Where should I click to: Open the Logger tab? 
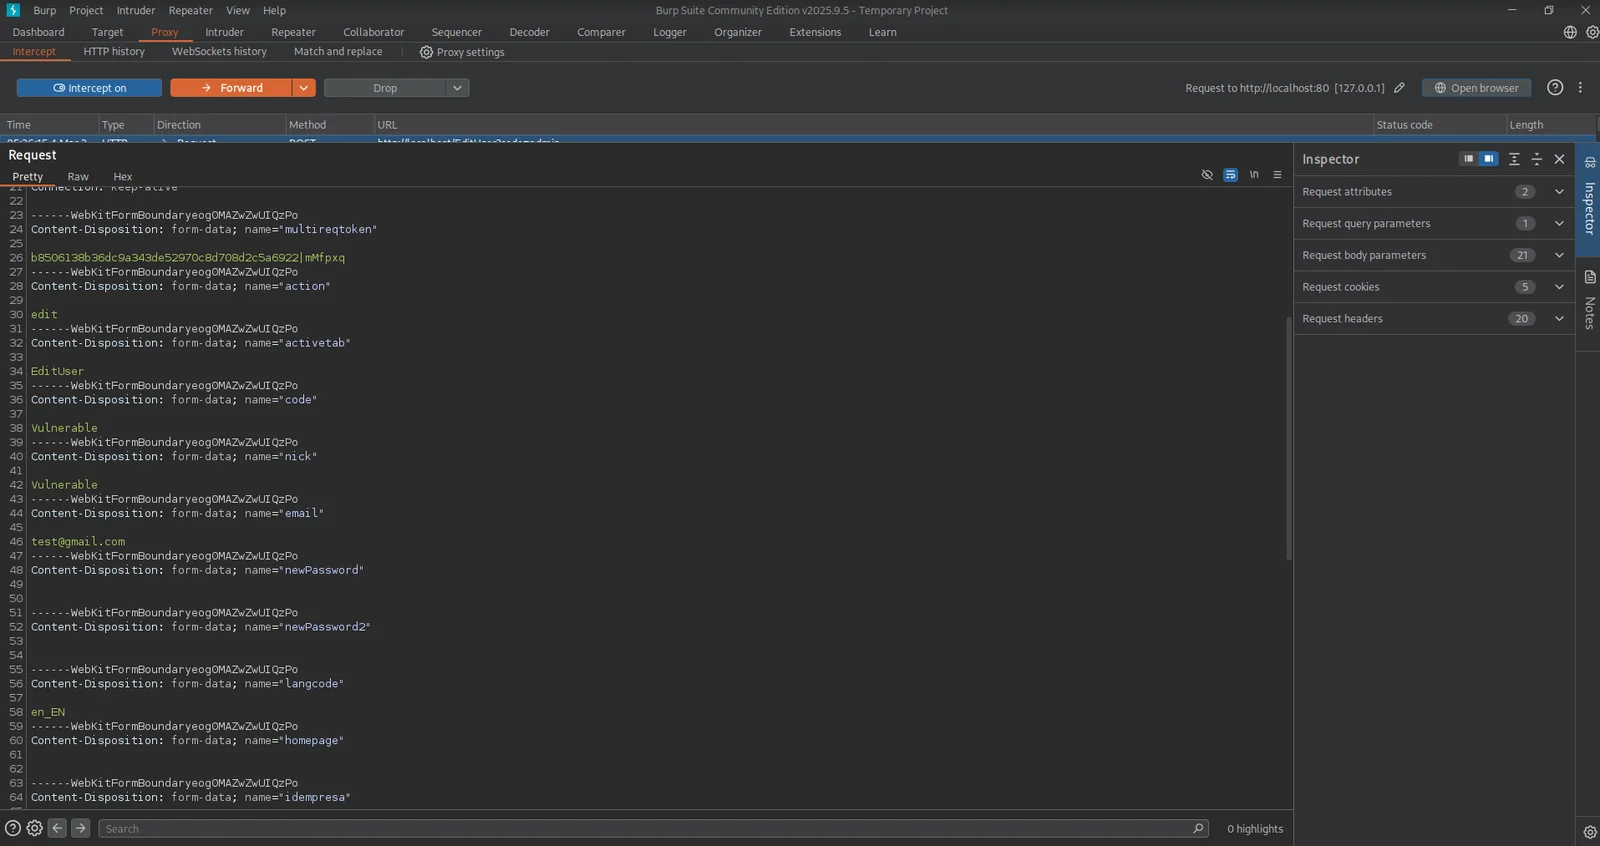670,32
